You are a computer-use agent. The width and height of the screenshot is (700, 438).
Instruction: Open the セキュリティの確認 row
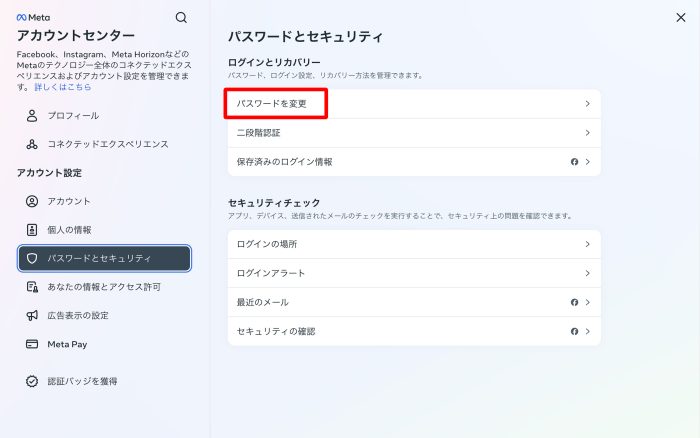click(414, 331)
